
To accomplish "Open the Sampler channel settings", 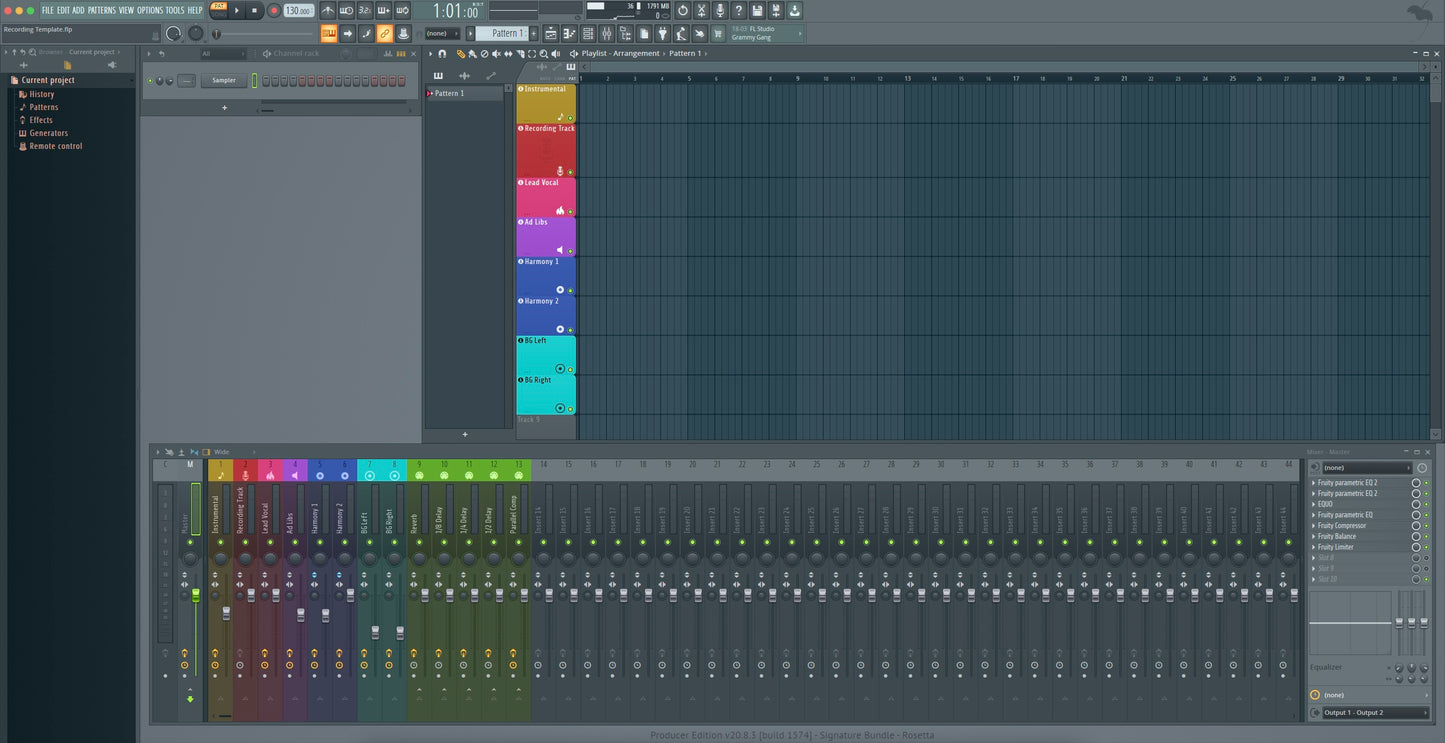I will [x=223, y=80].
